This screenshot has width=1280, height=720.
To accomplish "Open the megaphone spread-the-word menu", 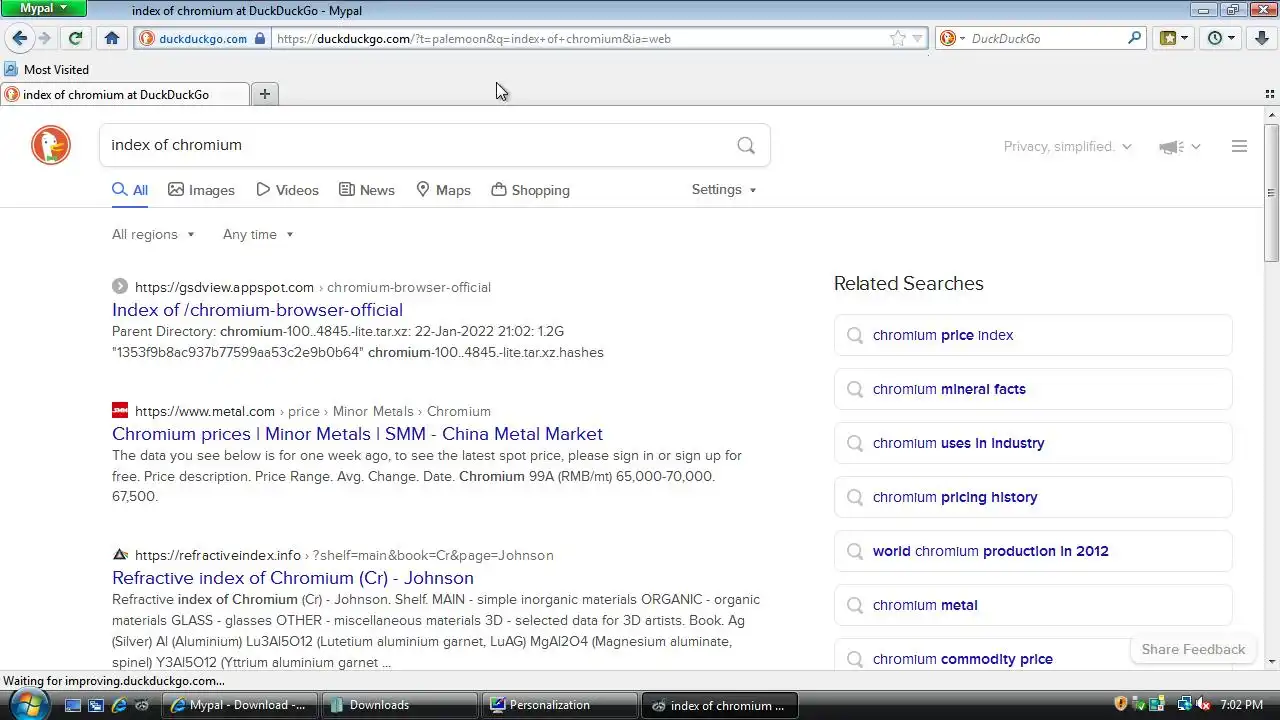I will pos(1179,146).
